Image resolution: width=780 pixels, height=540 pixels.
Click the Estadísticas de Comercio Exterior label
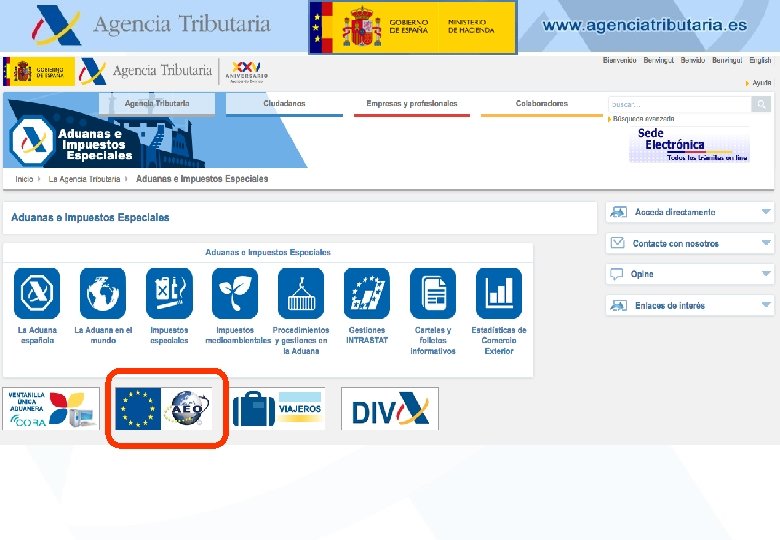(x=499, y=341)
